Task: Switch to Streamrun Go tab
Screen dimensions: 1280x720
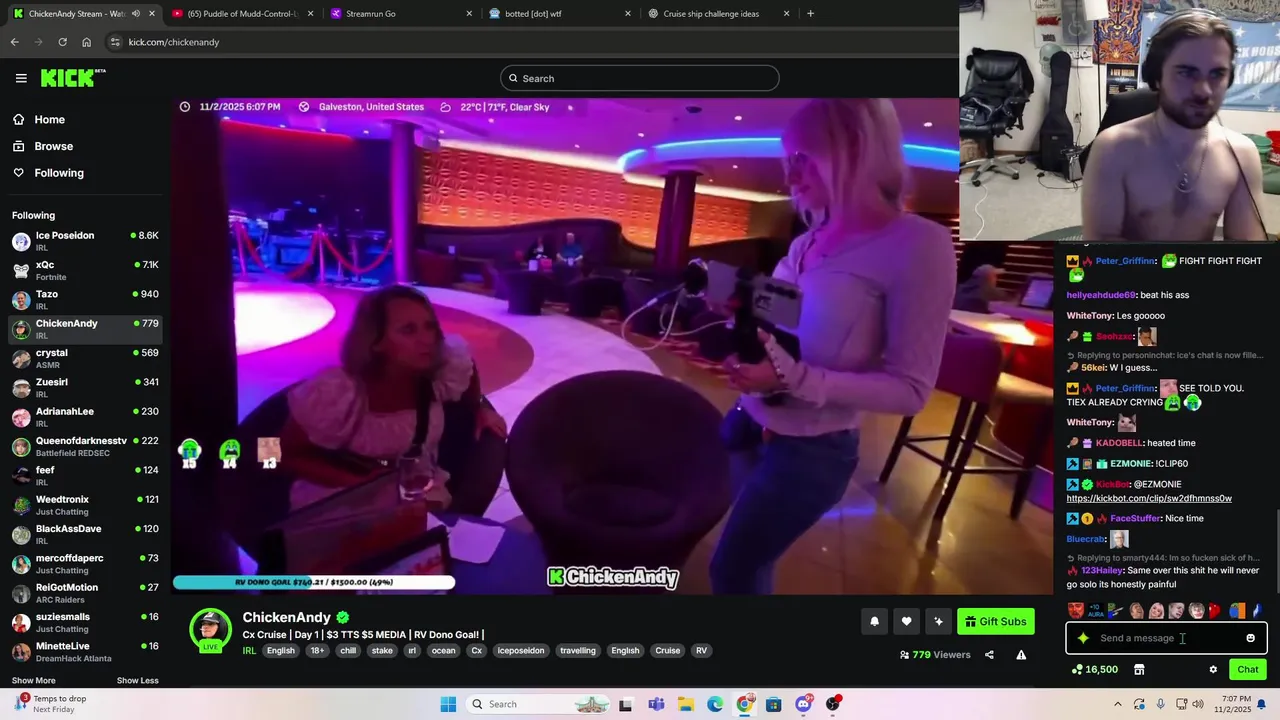Action: tap(400, 14)
